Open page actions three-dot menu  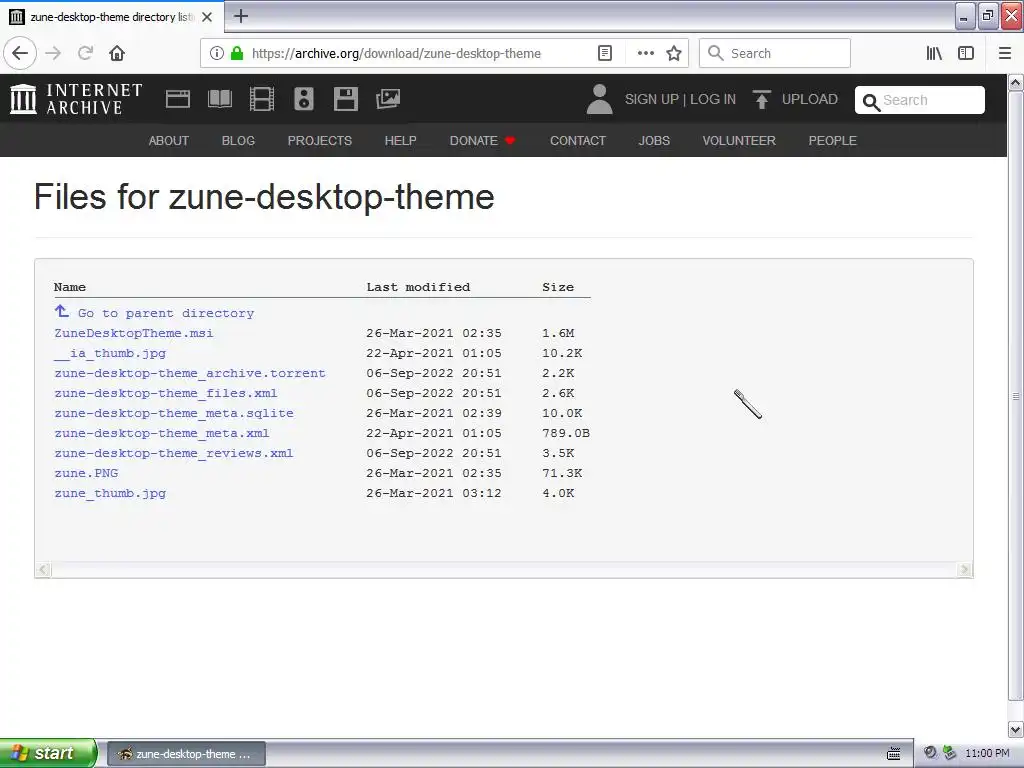[x=645, y=53]
